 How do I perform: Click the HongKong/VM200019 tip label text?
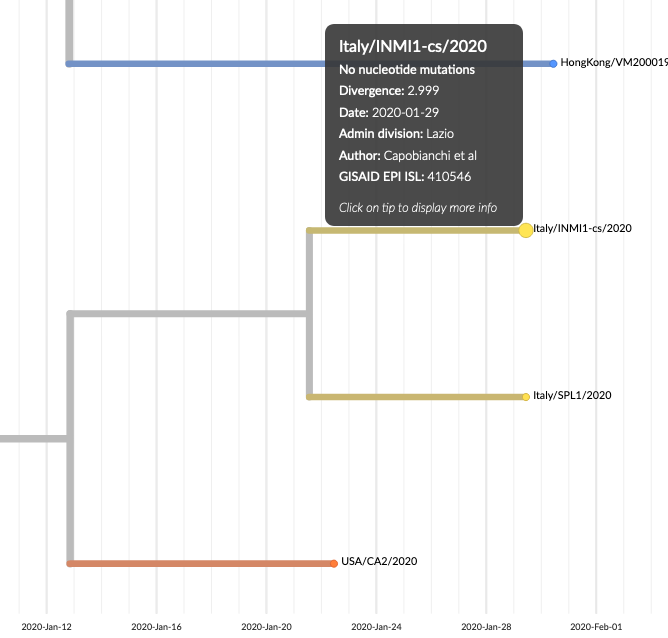[x=613, y=62]
